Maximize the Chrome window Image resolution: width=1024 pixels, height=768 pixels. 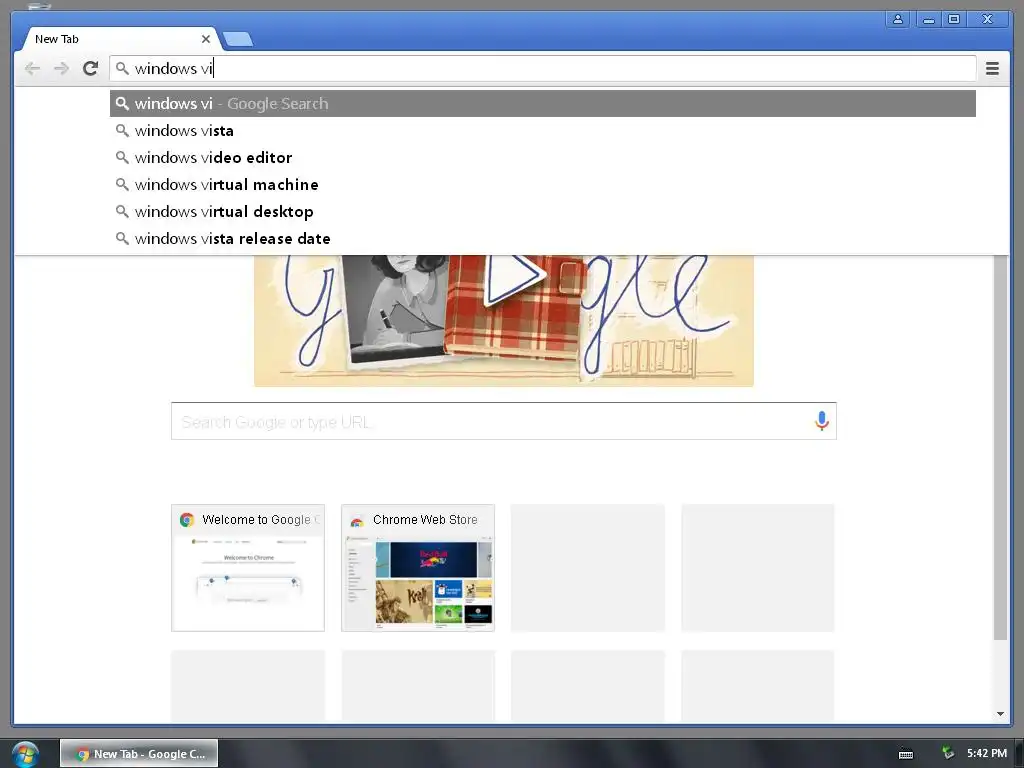point(953,20)
